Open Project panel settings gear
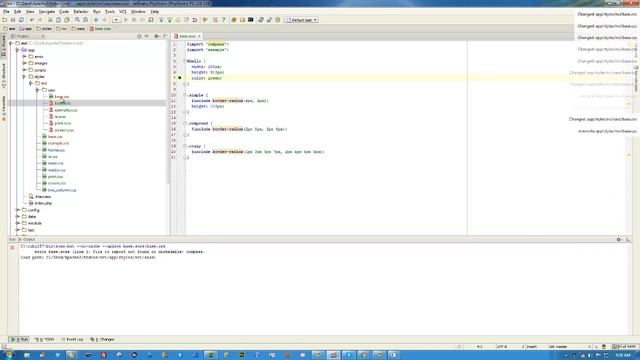The width and height of the screenshot is (640, 360). point(156,36)
